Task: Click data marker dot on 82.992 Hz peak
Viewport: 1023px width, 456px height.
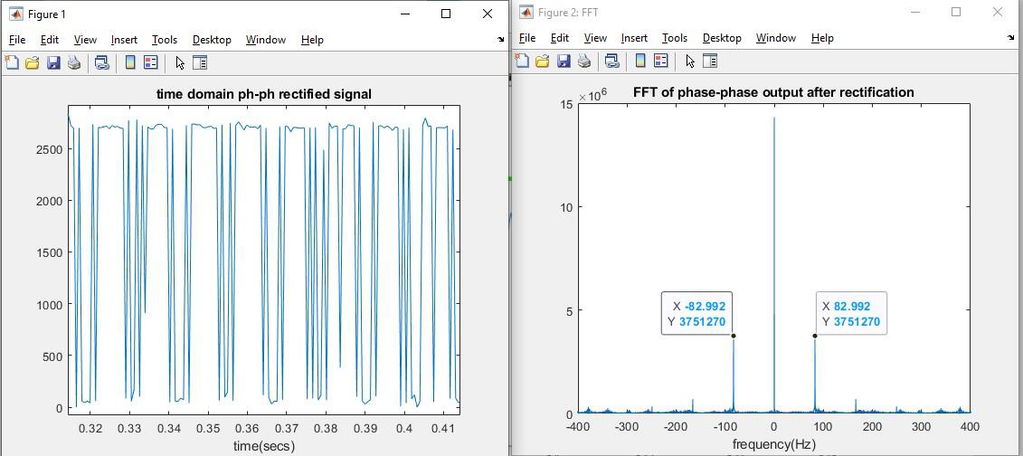Action: [815, 336]
